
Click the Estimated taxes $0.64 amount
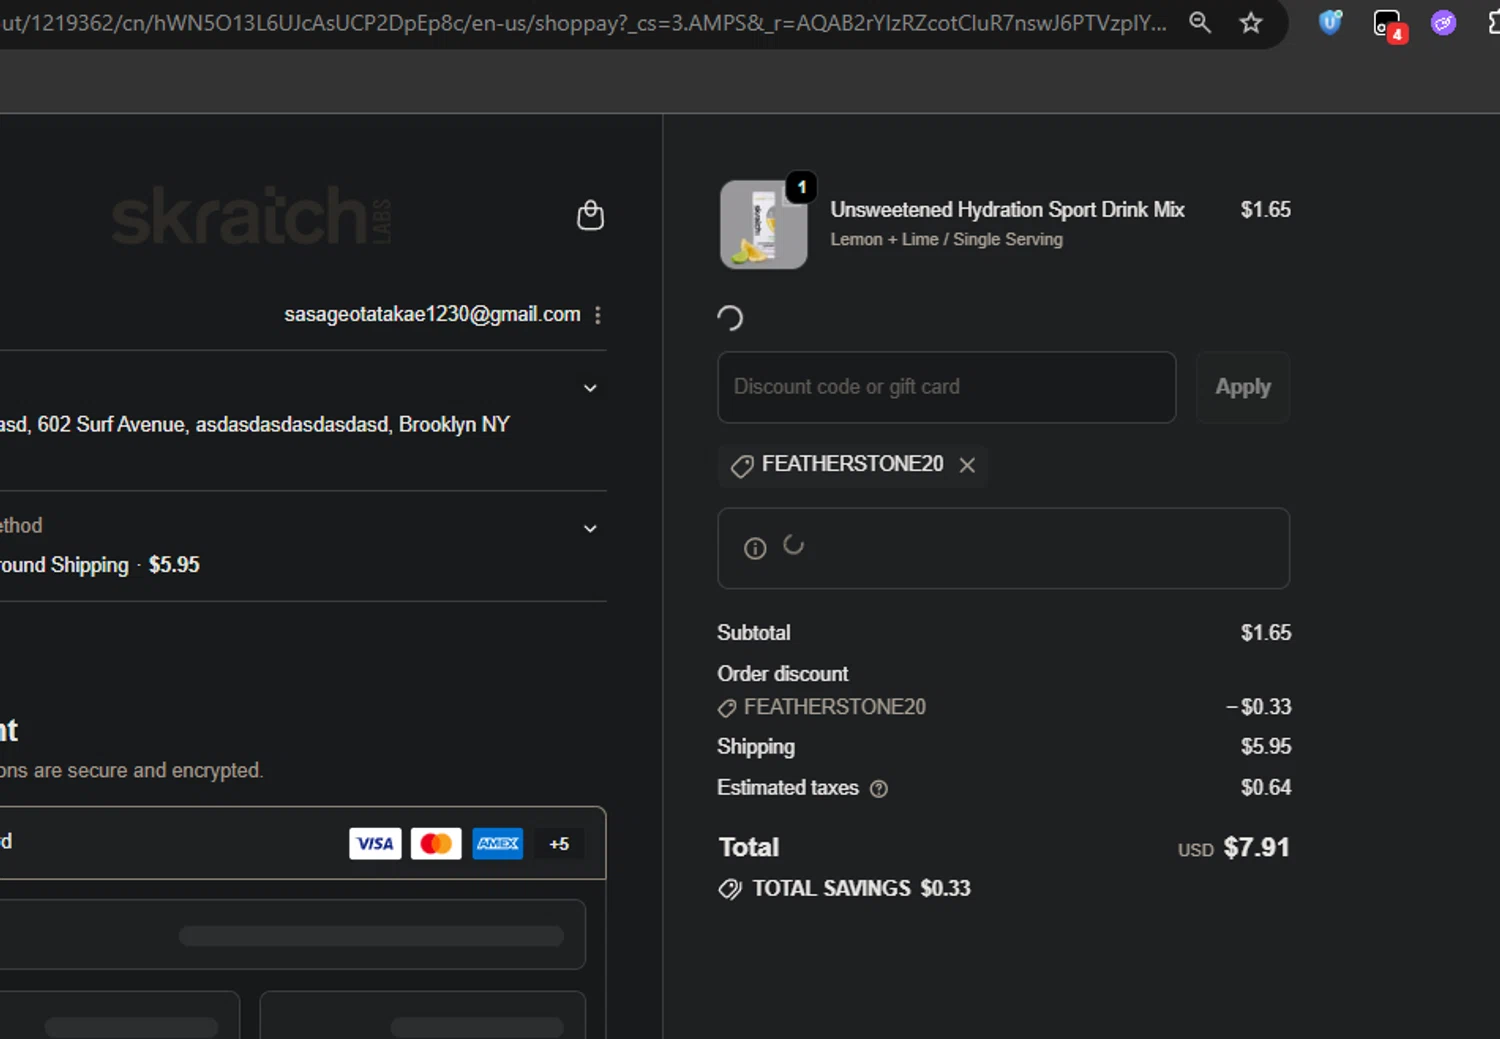(1266, 787)
